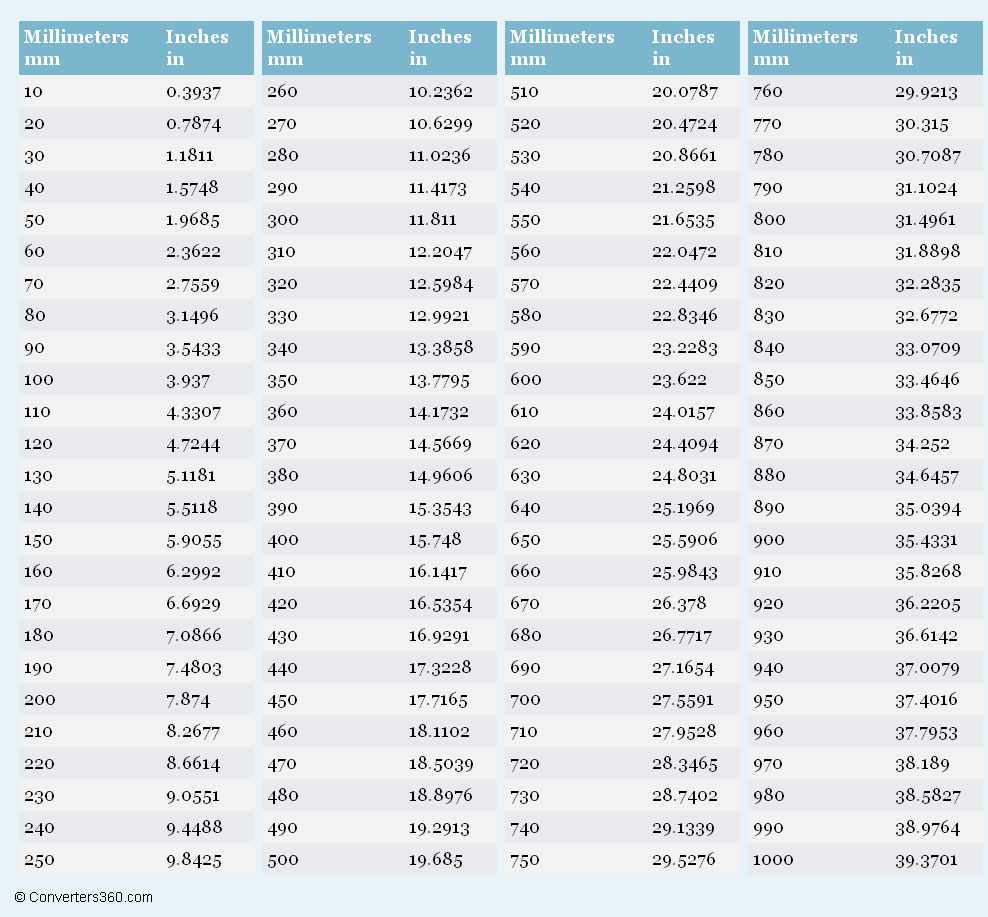Image resolution: width=988 pixels, height=917 pixels.
Task: Click the Inches header above 0.3937
Action: tap(197, 47)
